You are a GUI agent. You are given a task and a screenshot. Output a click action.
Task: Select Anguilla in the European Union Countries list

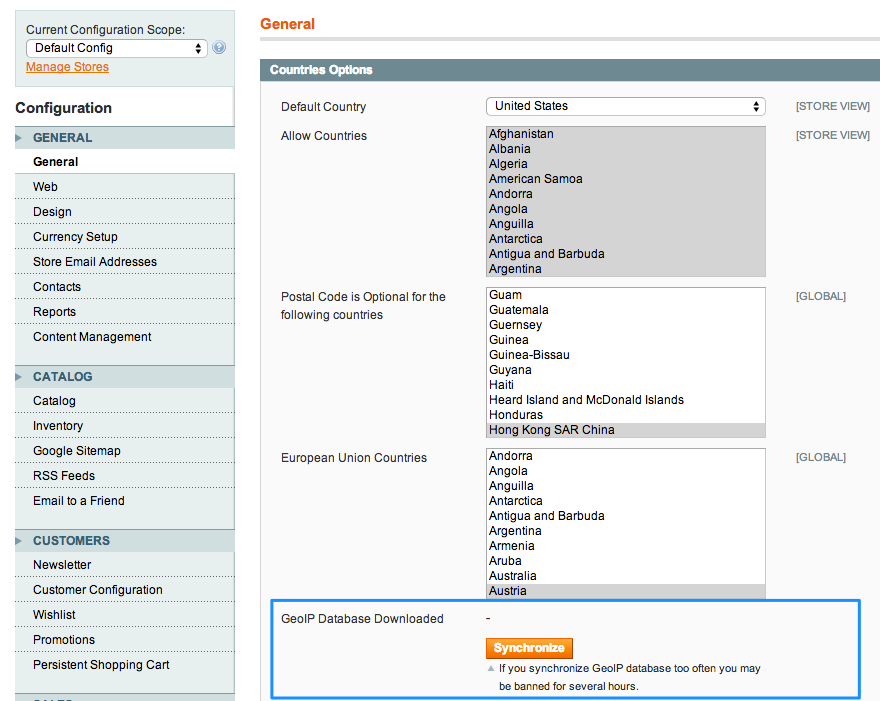(625, 486)
